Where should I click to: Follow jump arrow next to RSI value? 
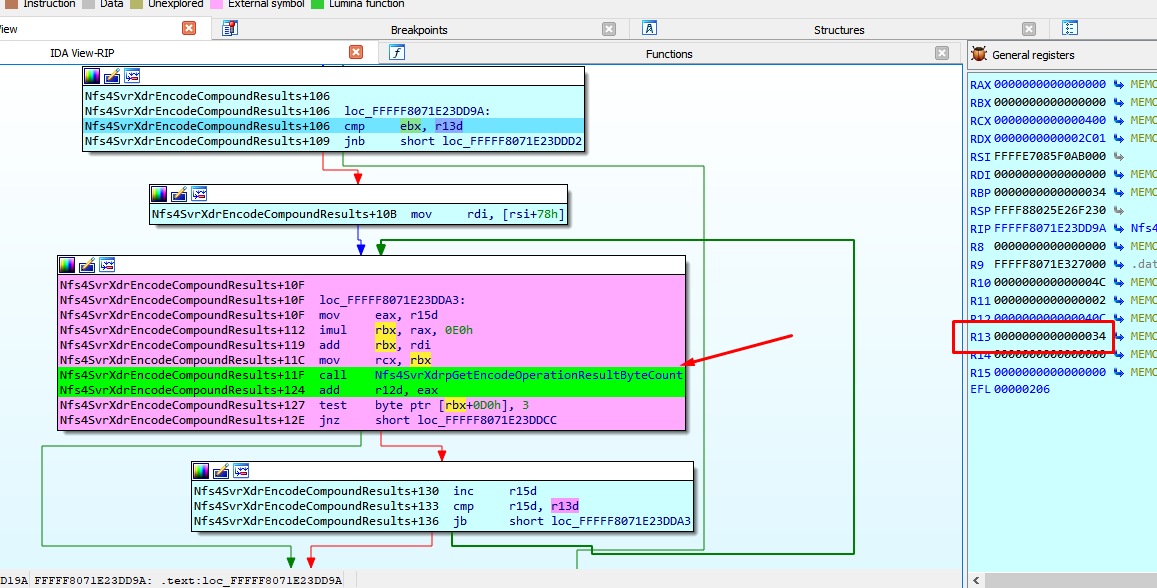click(1119, 156)
